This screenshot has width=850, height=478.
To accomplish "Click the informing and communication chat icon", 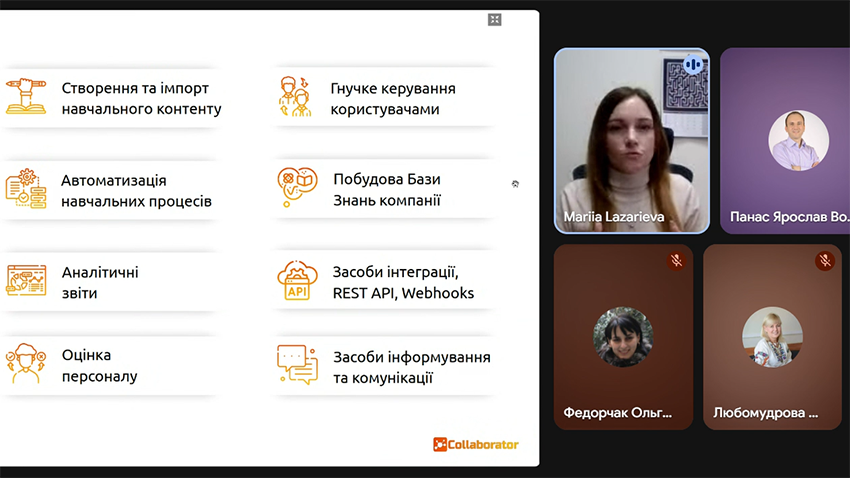I will tap(297, 364).
